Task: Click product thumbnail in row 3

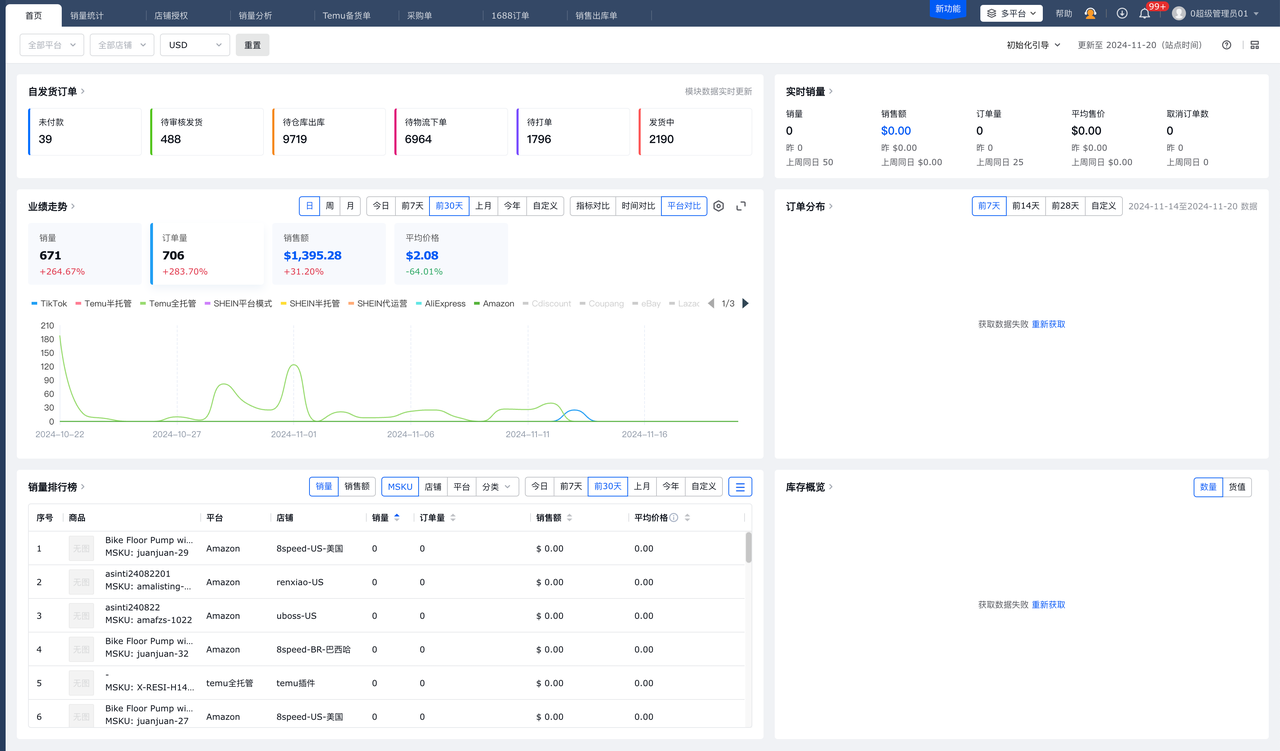Action: tap(81, 616)
